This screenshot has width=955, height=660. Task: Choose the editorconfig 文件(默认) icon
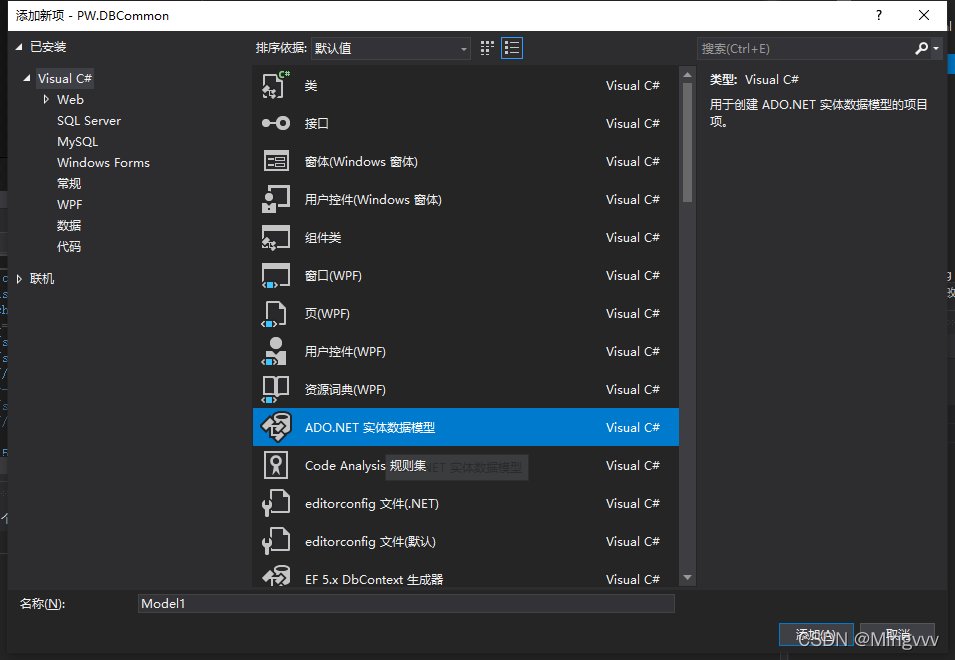coord(276,541)
